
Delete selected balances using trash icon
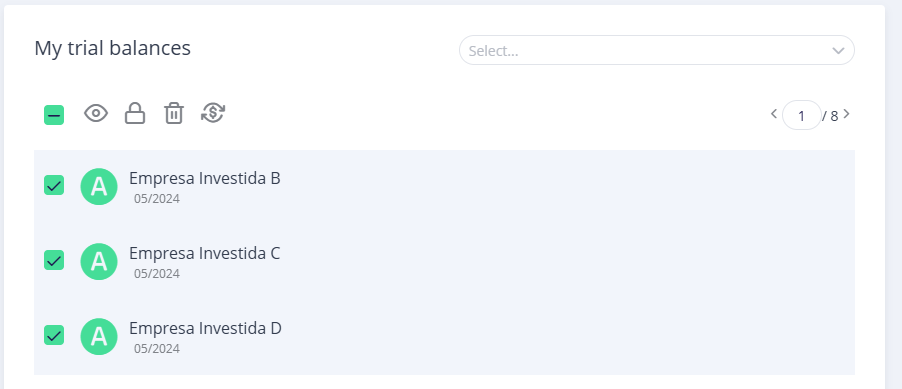(174, 113)
